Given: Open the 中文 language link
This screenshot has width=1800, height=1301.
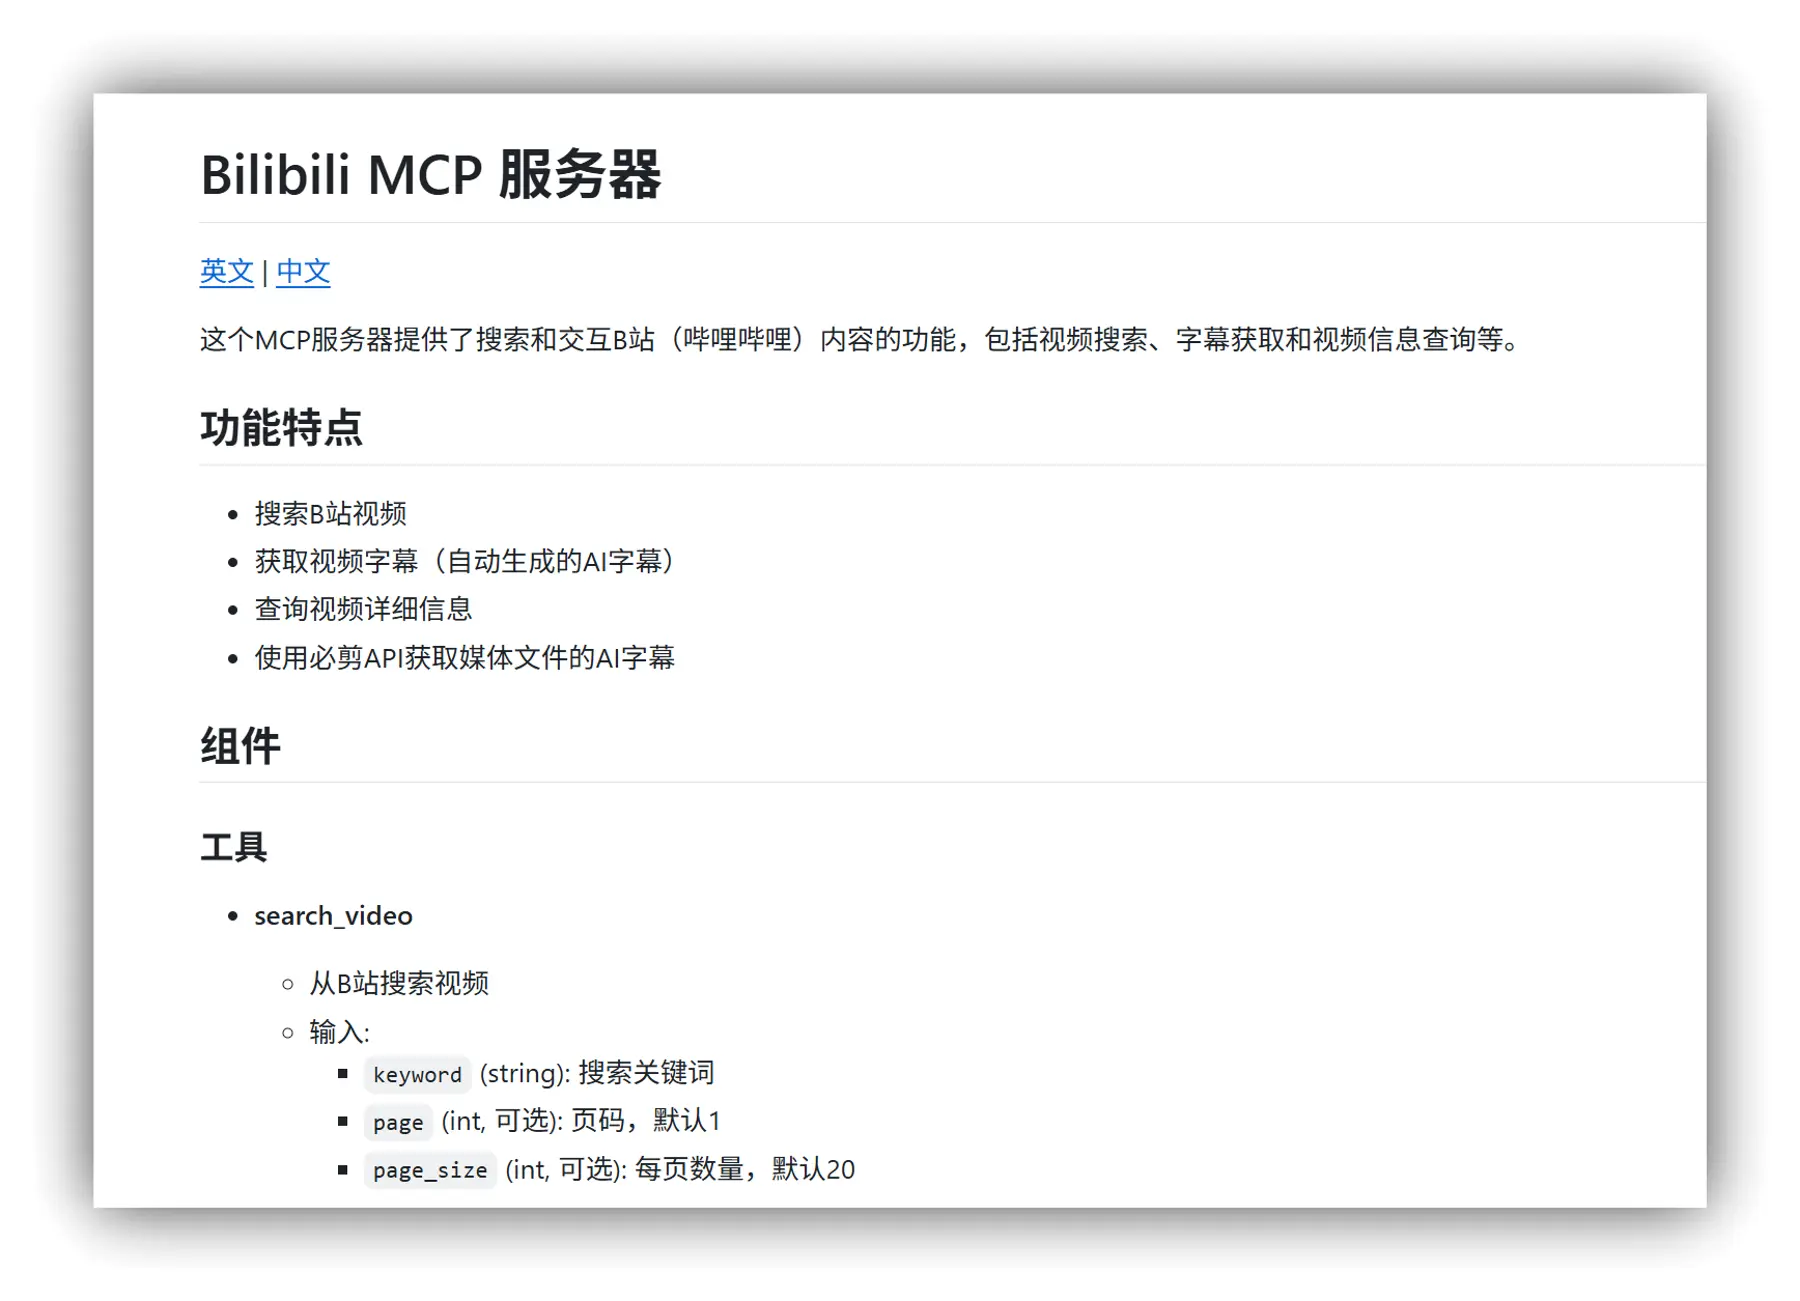Looking at the screenshot, I should click(x=303, y=271).
